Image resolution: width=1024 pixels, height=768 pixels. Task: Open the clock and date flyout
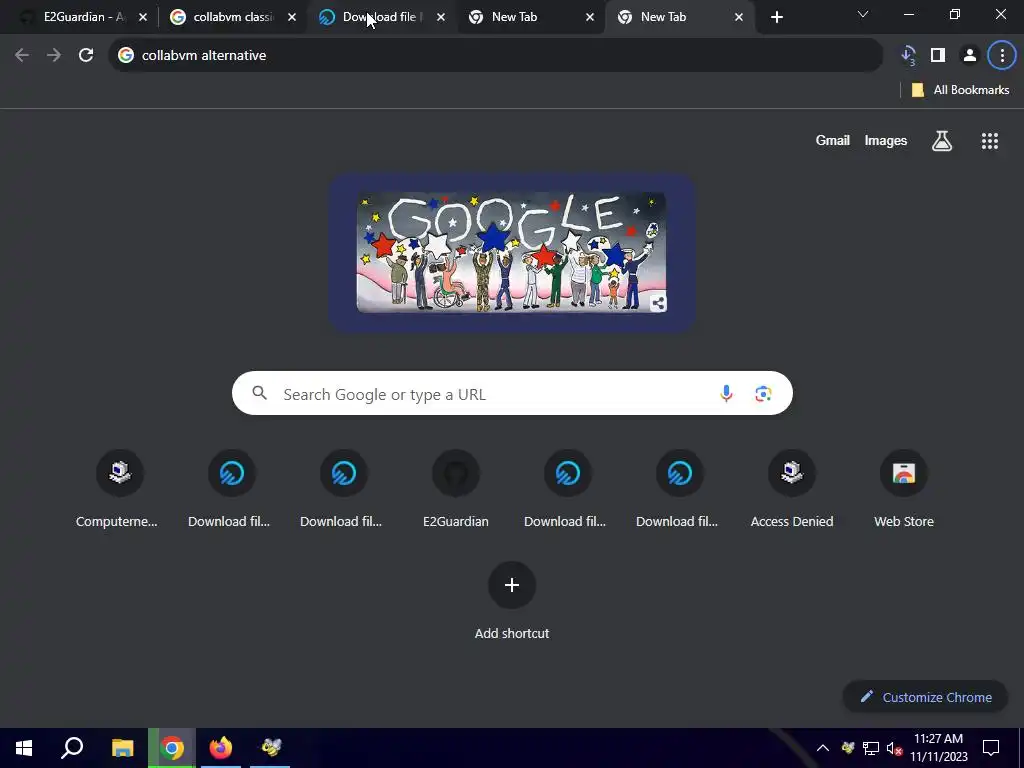[938, 748]
